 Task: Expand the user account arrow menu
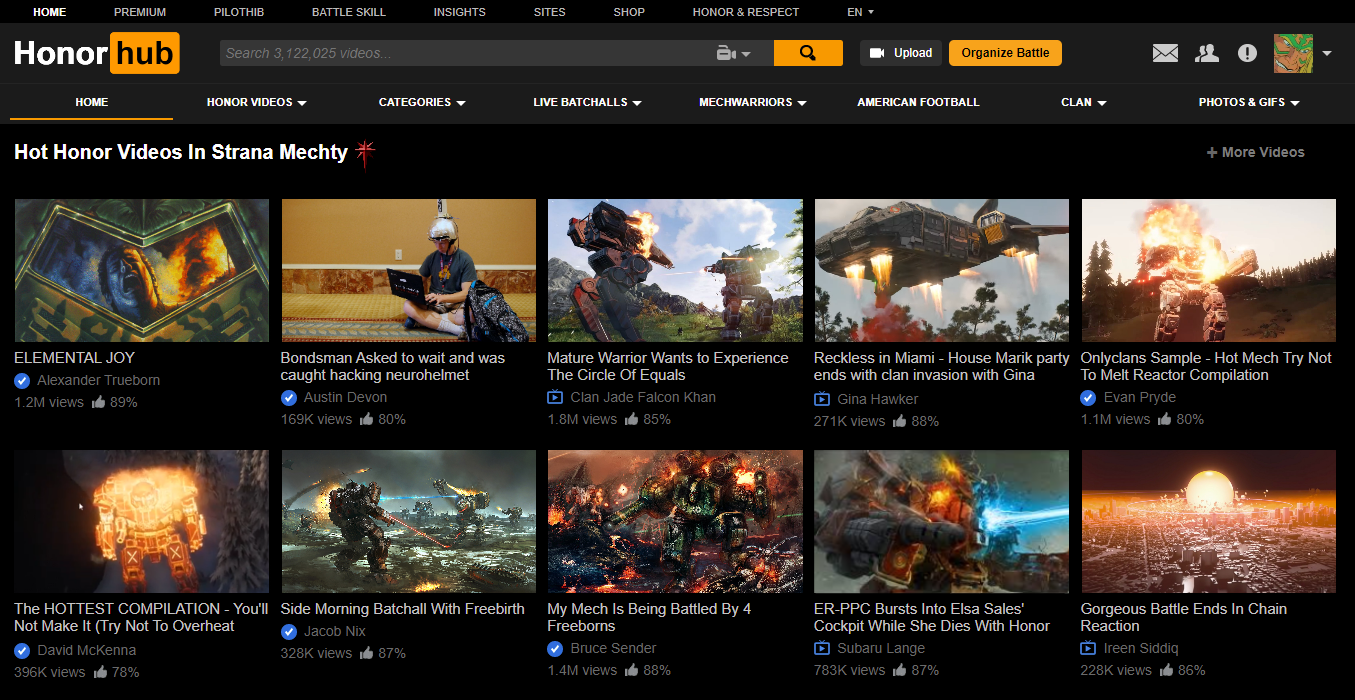[1327, 54]
